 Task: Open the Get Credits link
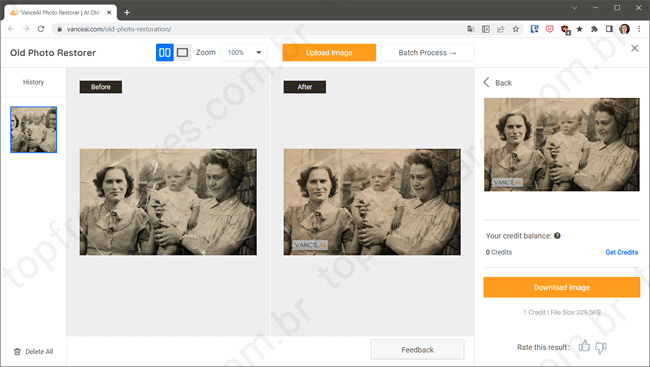621,252
